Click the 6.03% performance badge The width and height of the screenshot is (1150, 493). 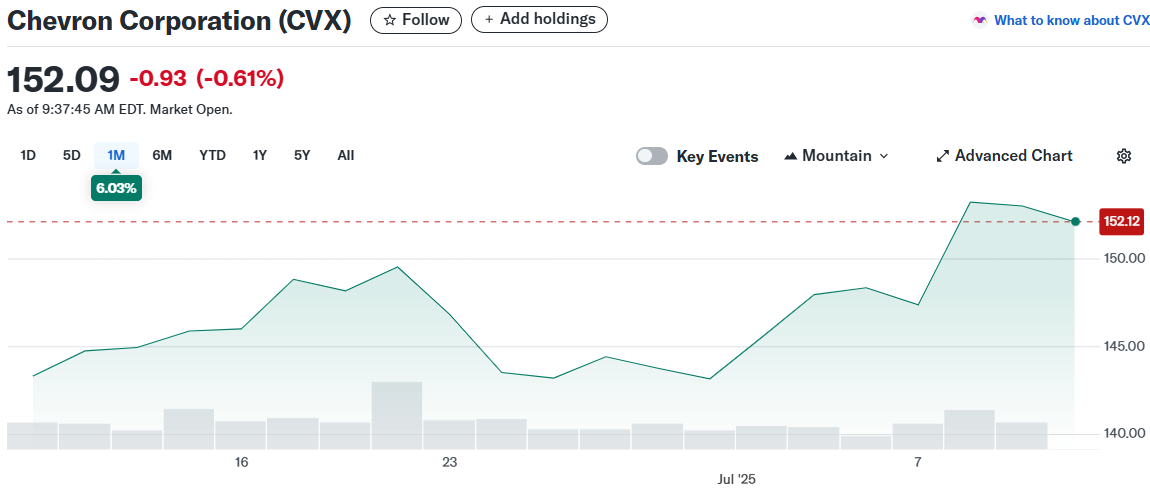(116, 189)
